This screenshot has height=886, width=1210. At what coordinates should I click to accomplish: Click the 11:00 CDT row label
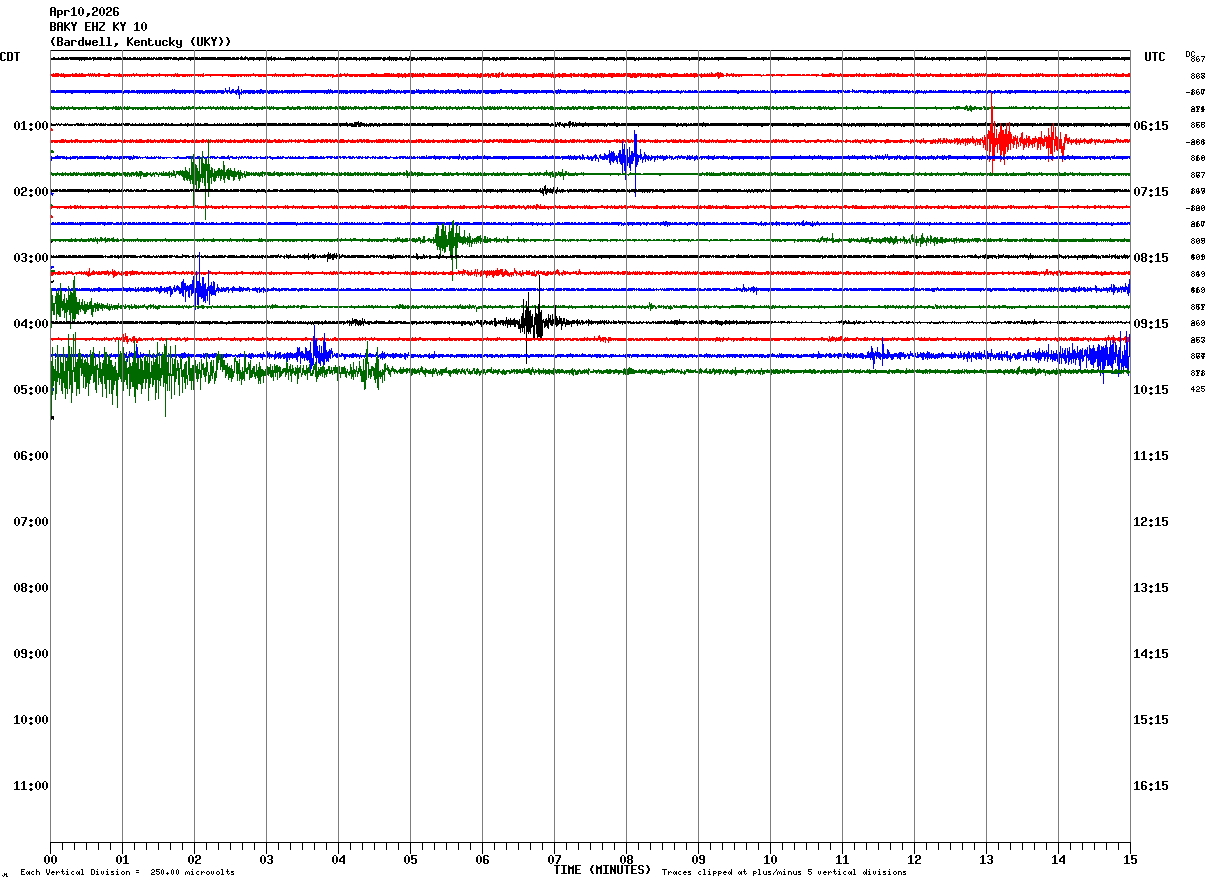coord(31,786)
